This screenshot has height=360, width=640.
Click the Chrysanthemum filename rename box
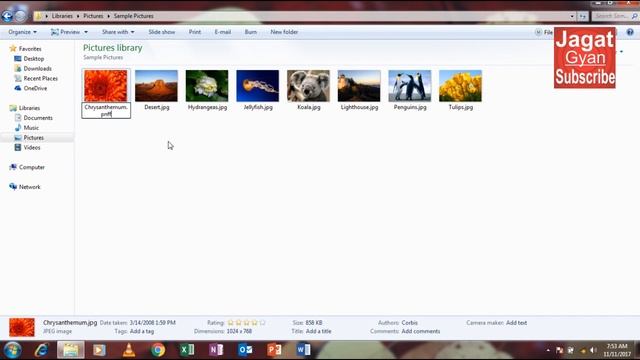[x=106, y=111]
